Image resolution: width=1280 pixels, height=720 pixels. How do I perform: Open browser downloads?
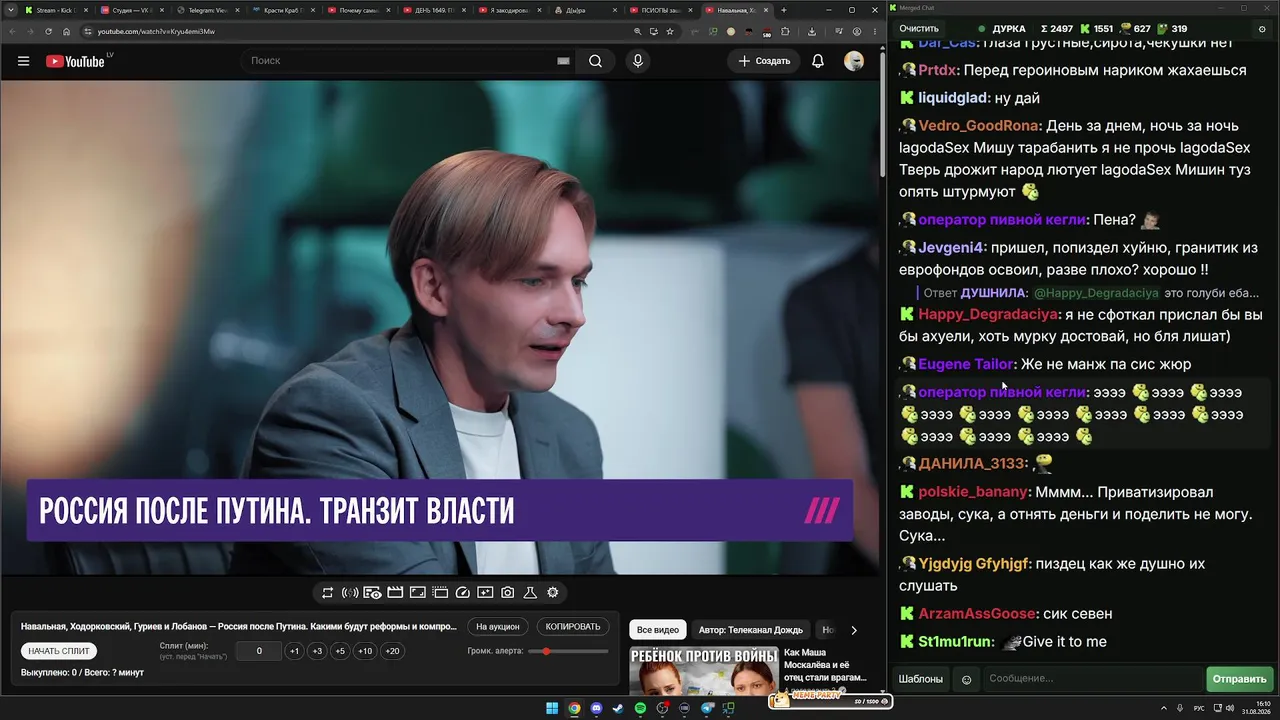coord(811,31)
